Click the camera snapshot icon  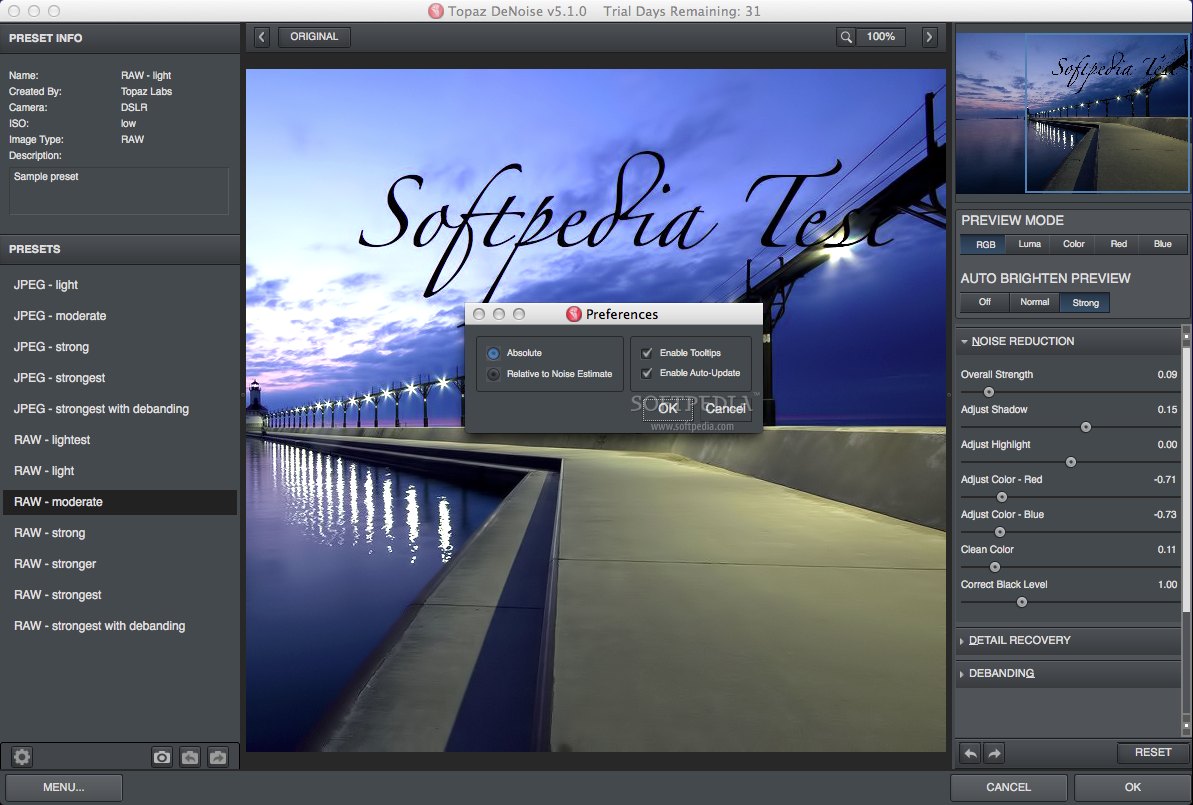[x=162, y=757]
